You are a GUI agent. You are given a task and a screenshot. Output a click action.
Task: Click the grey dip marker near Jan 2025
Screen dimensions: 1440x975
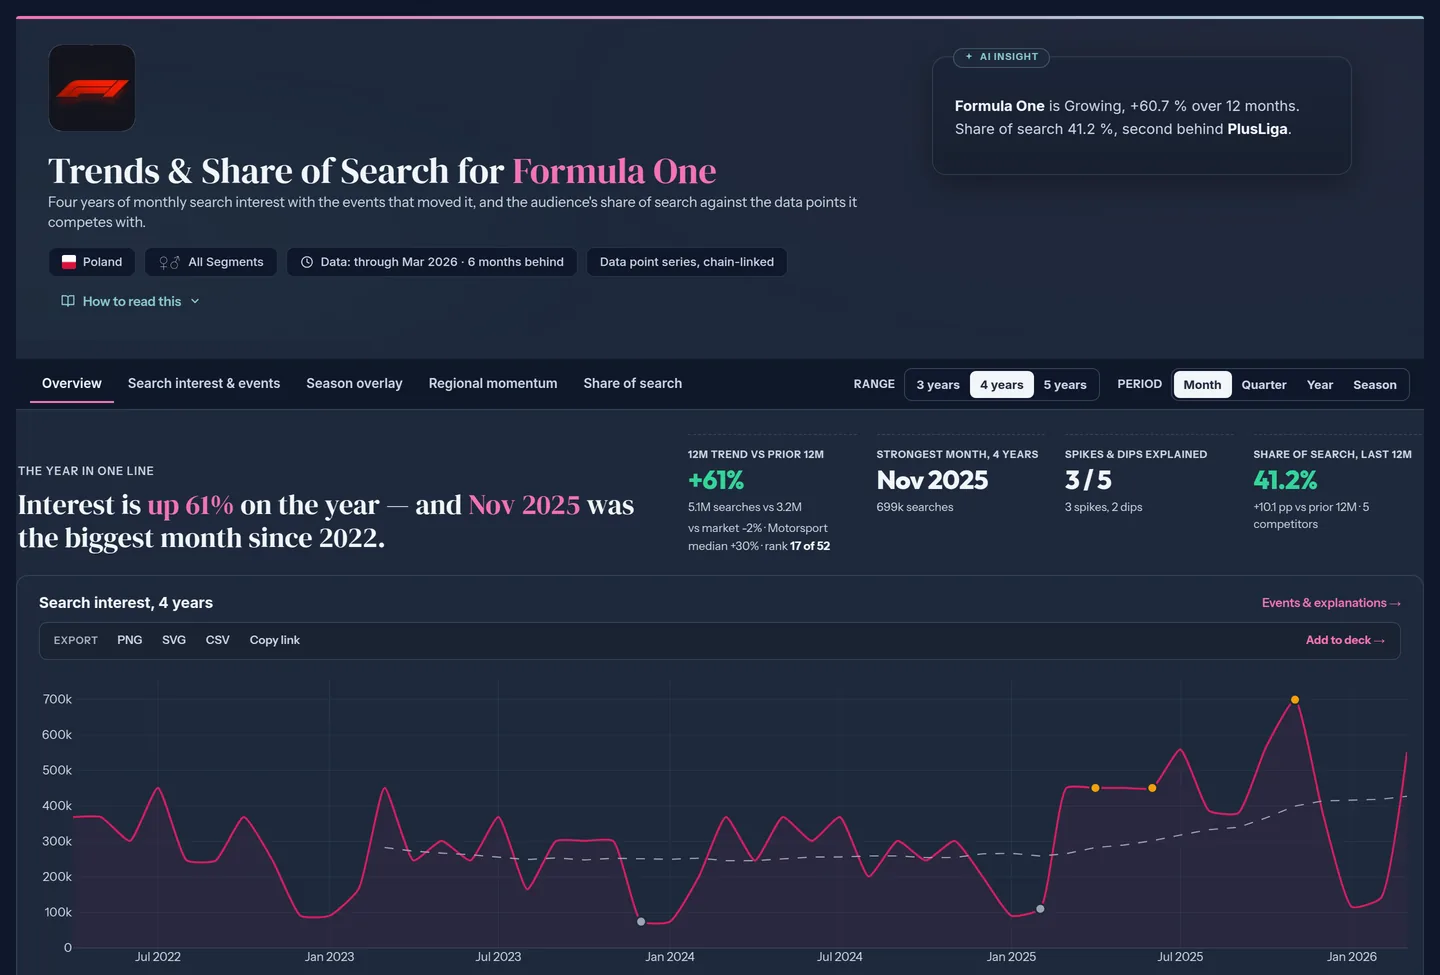pos(1040,909)
